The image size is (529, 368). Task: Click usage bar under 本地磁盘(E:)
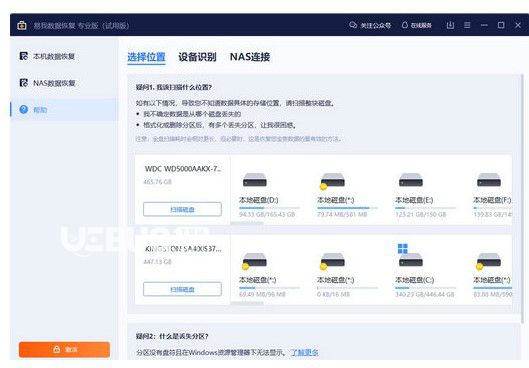click(x=425, y=208)
